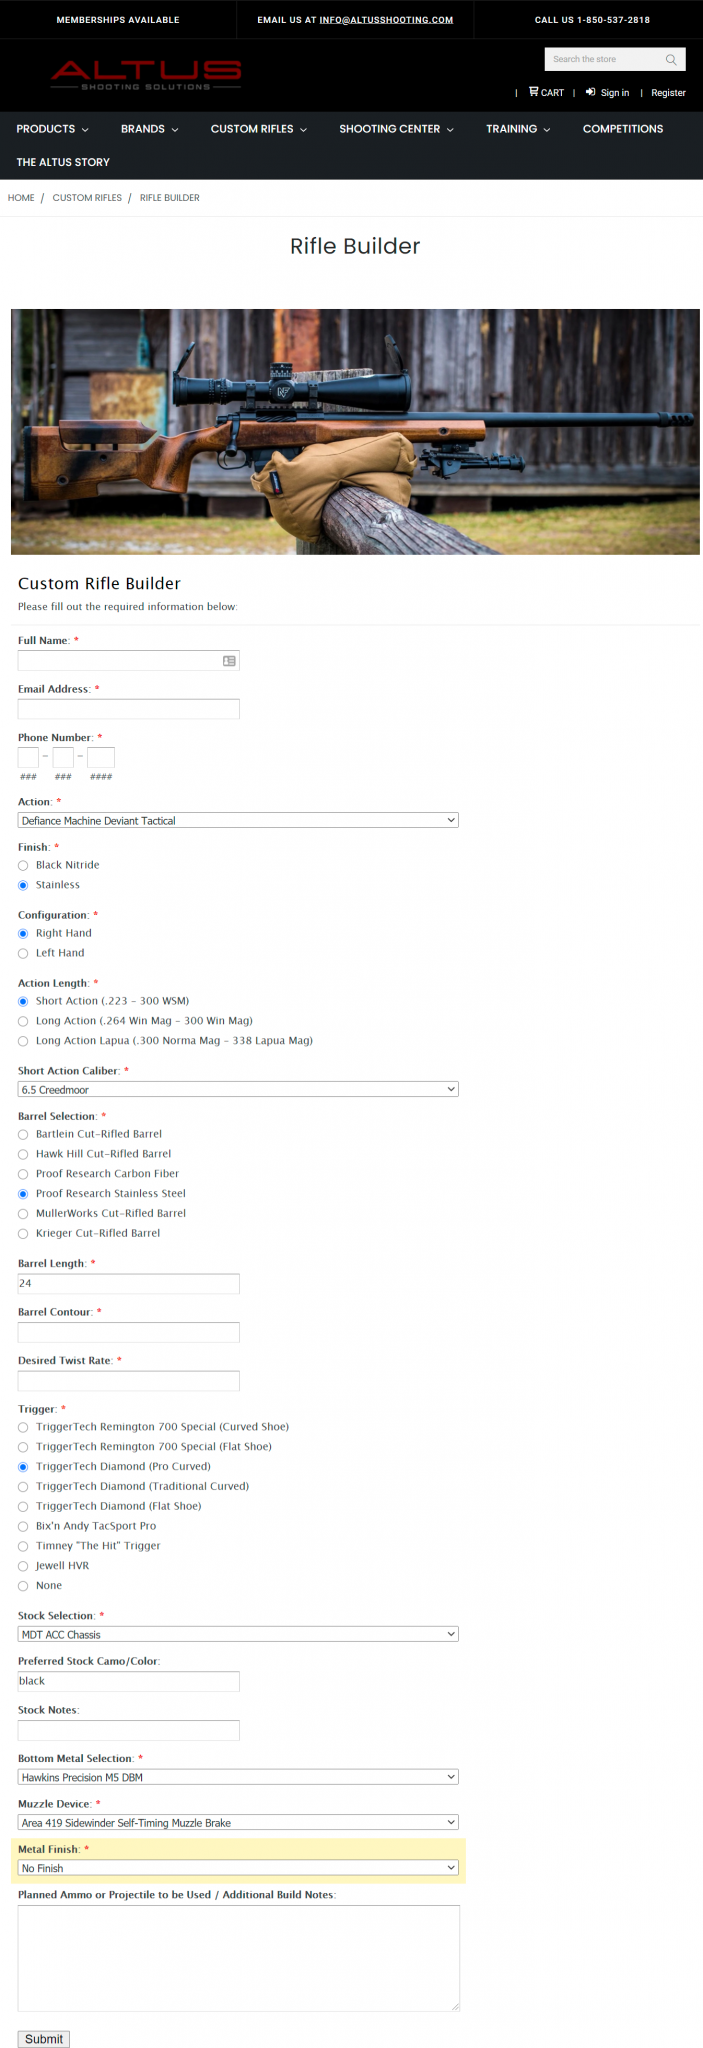Open the Stock Selection dropdown
The image size is (703, 2048).
point(238,1635)
